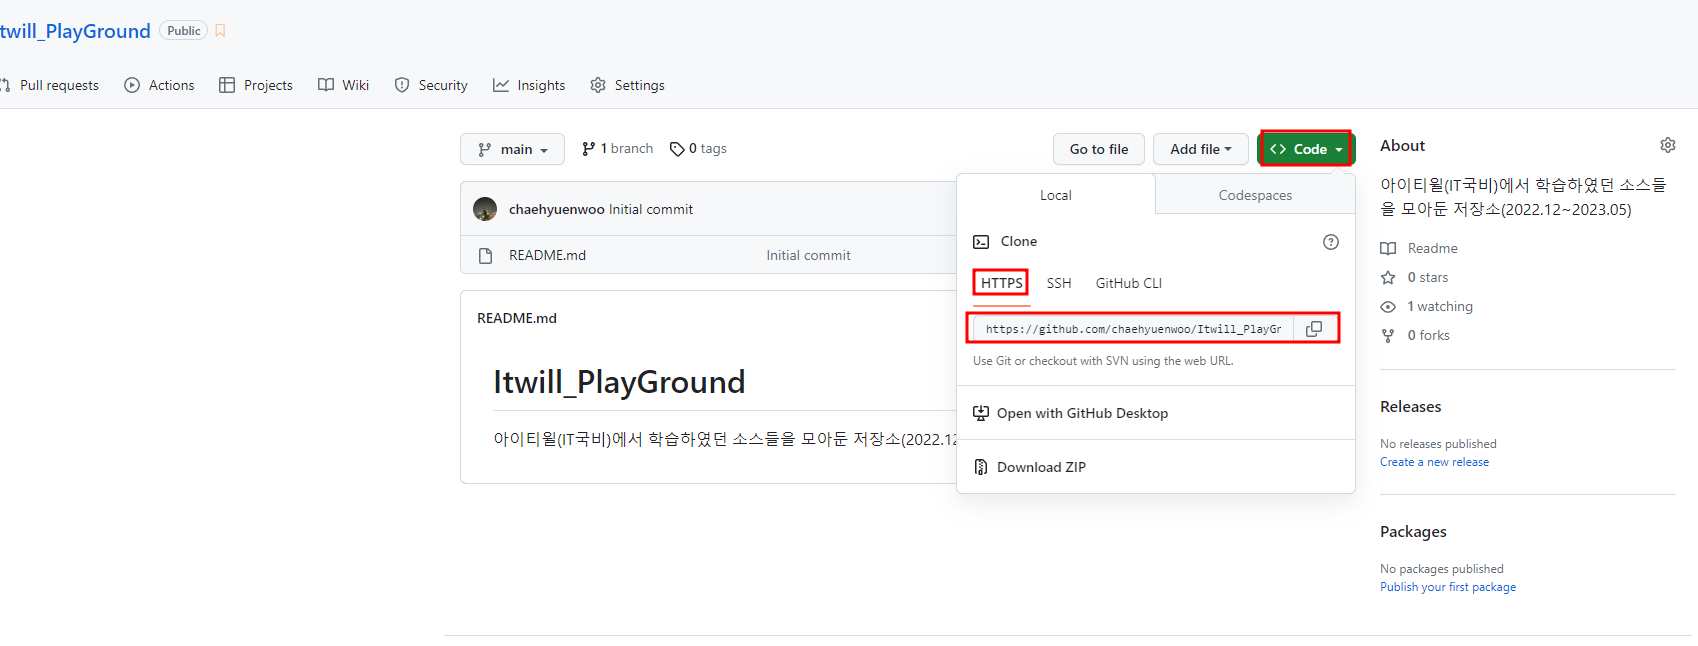This screenshot has width=1698, height=646.
Task: Click the chaehyuenwoo avatar image
Action: click(x=485, y=209)
